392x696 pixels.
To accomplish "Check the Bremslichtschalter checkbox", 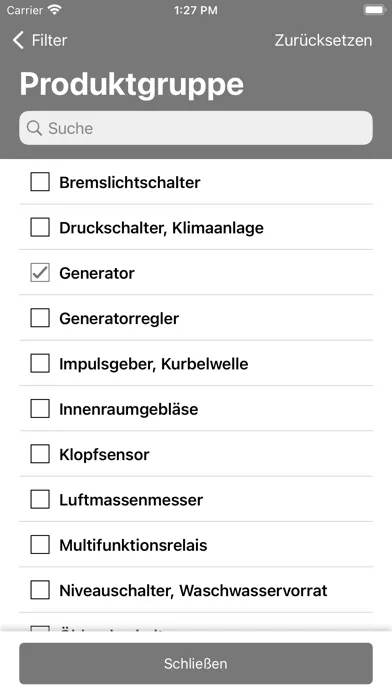I will [40, 182].
